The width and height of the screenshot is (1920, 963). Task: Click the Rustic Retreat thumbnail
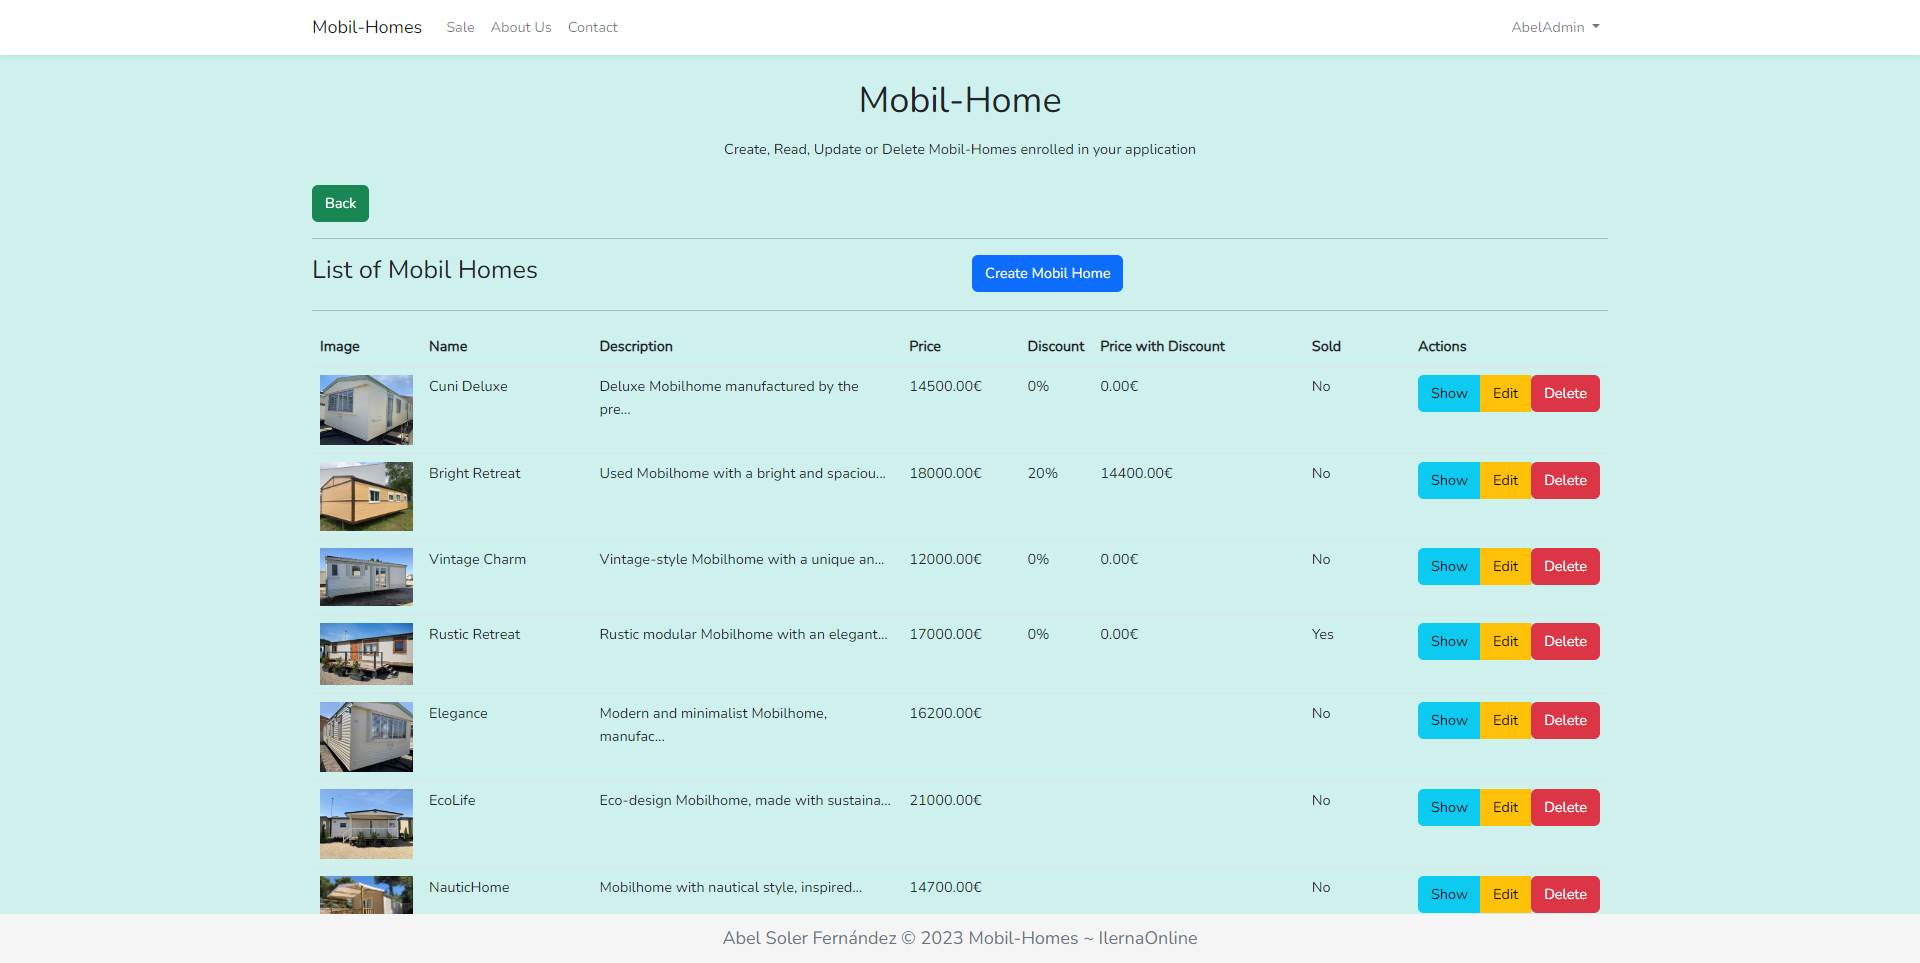click(x=366, y=654)
